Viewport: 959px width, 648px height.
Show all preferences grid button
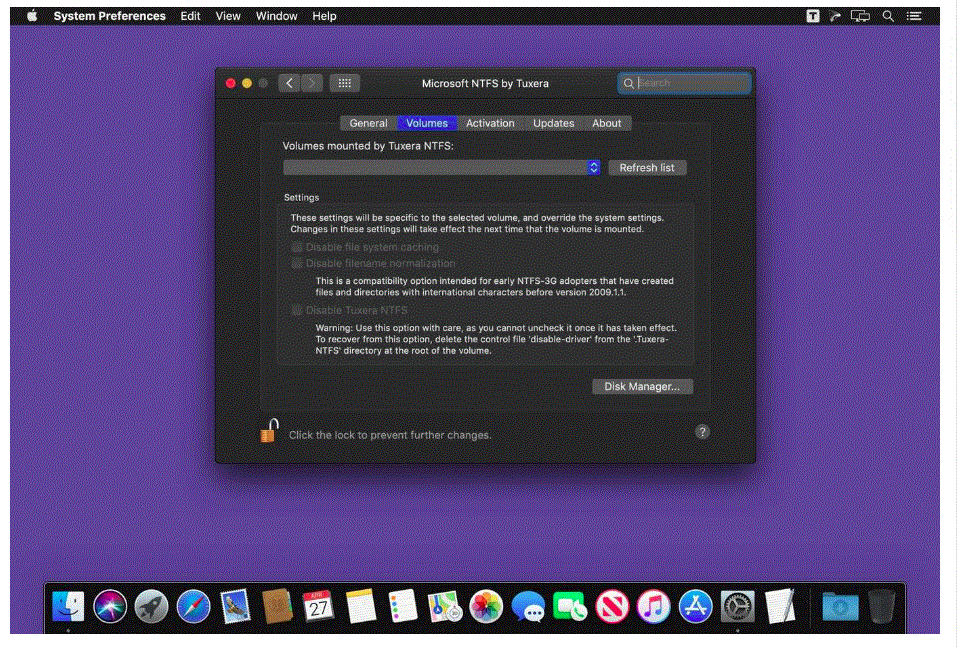point(345,83)
